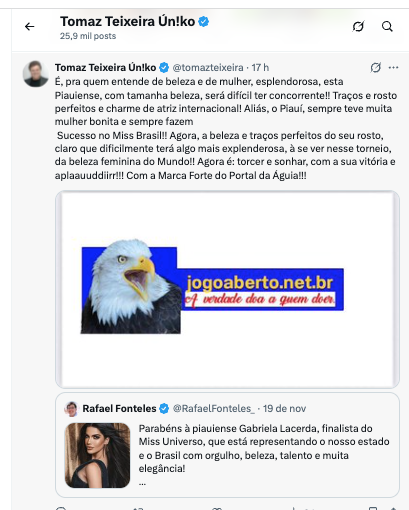Open the jogoaberto.net.br eagle image
The height and width of the screenshot is (510, 409).
pyautogui.click(x=227, y=289)
